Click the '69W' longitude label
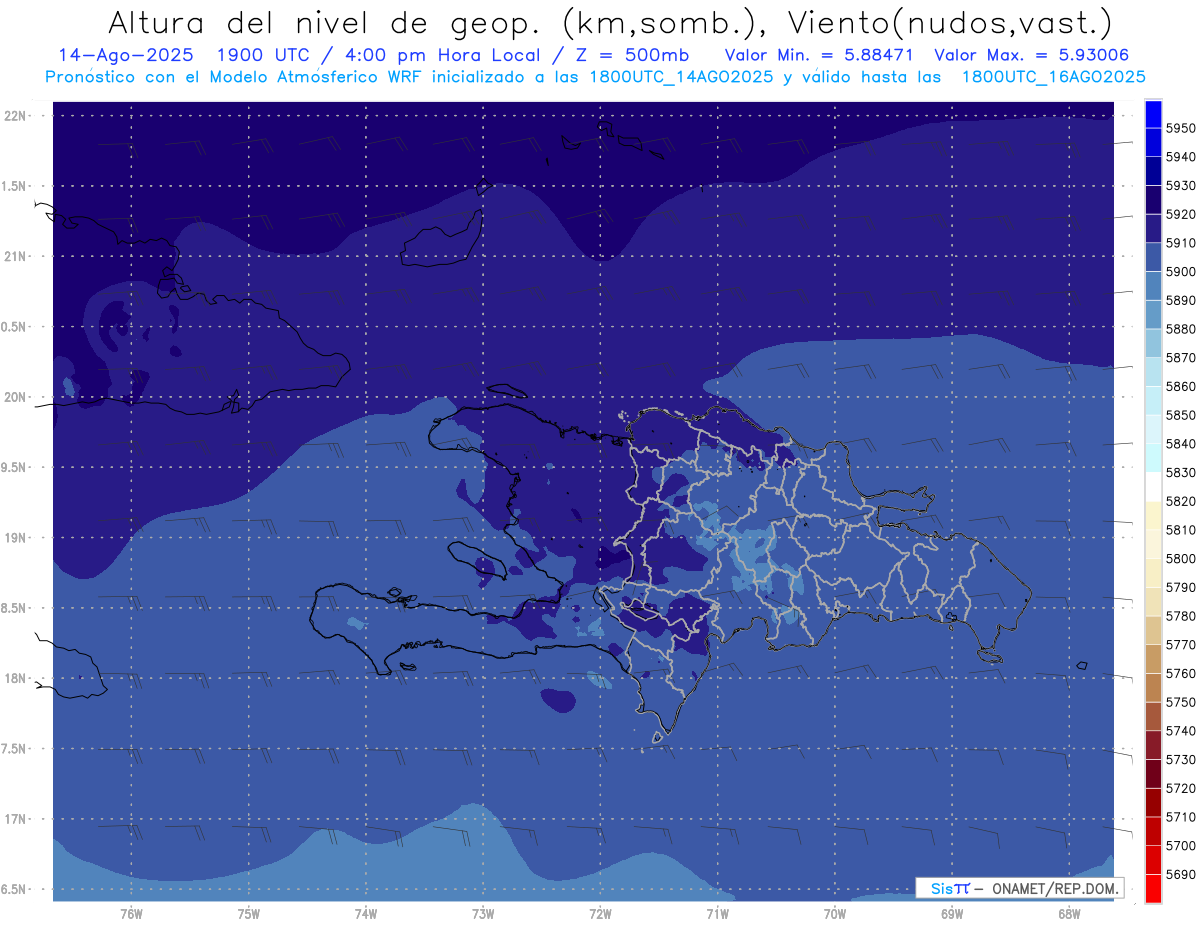Viewport: 1200px width, 927px height. tap(952, 914)
